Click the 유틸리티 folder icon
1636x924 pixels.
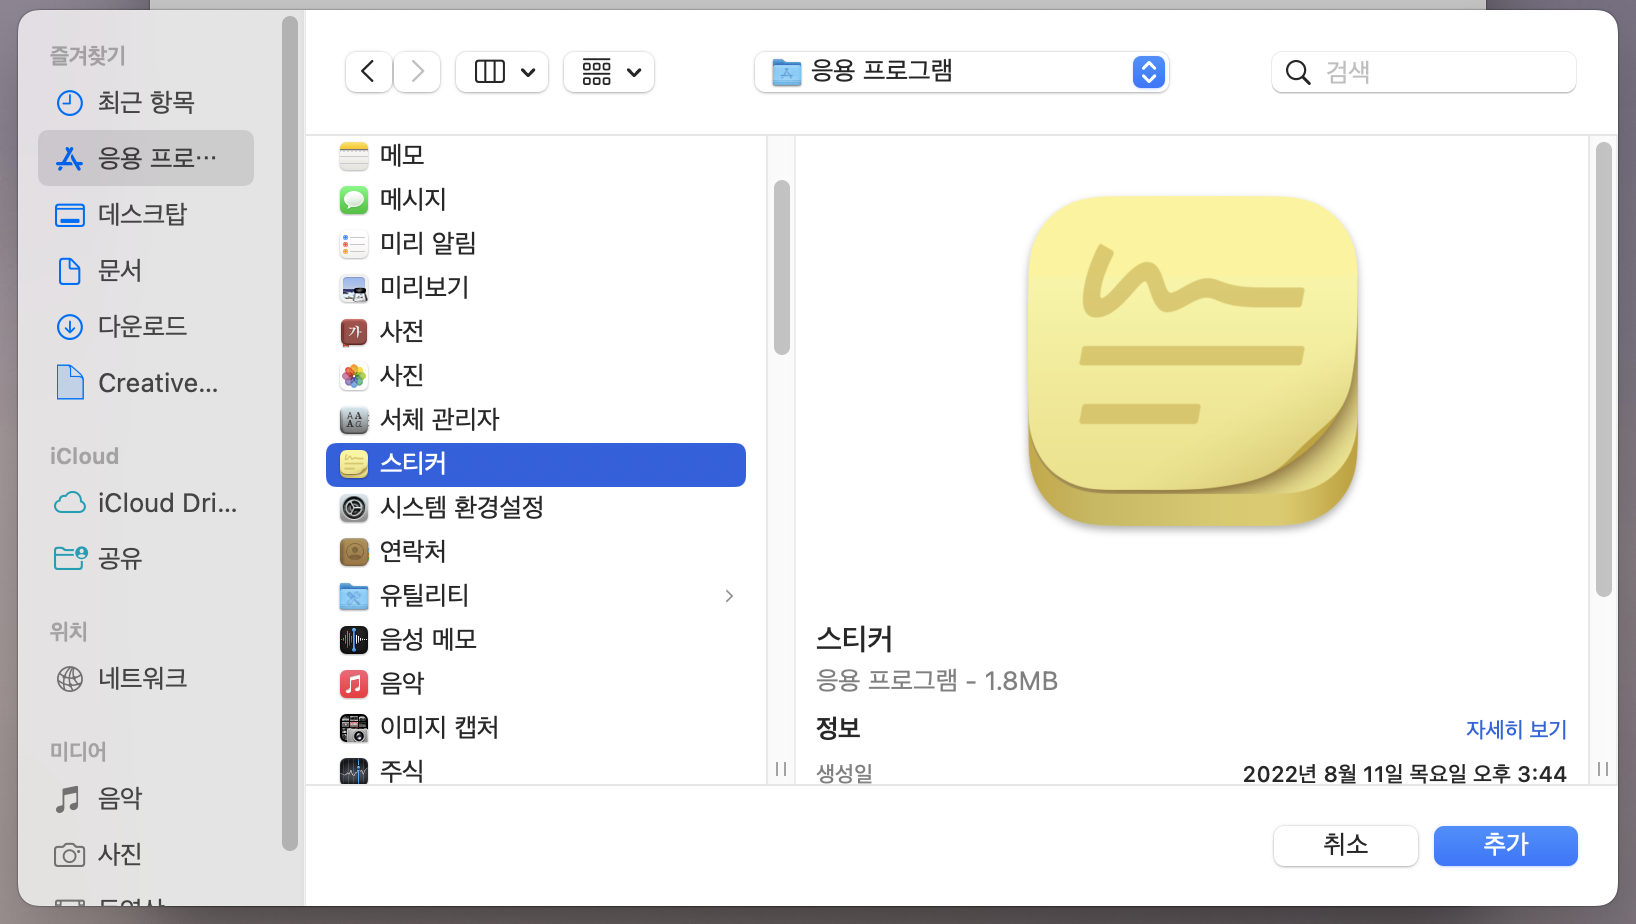(354, 596)
